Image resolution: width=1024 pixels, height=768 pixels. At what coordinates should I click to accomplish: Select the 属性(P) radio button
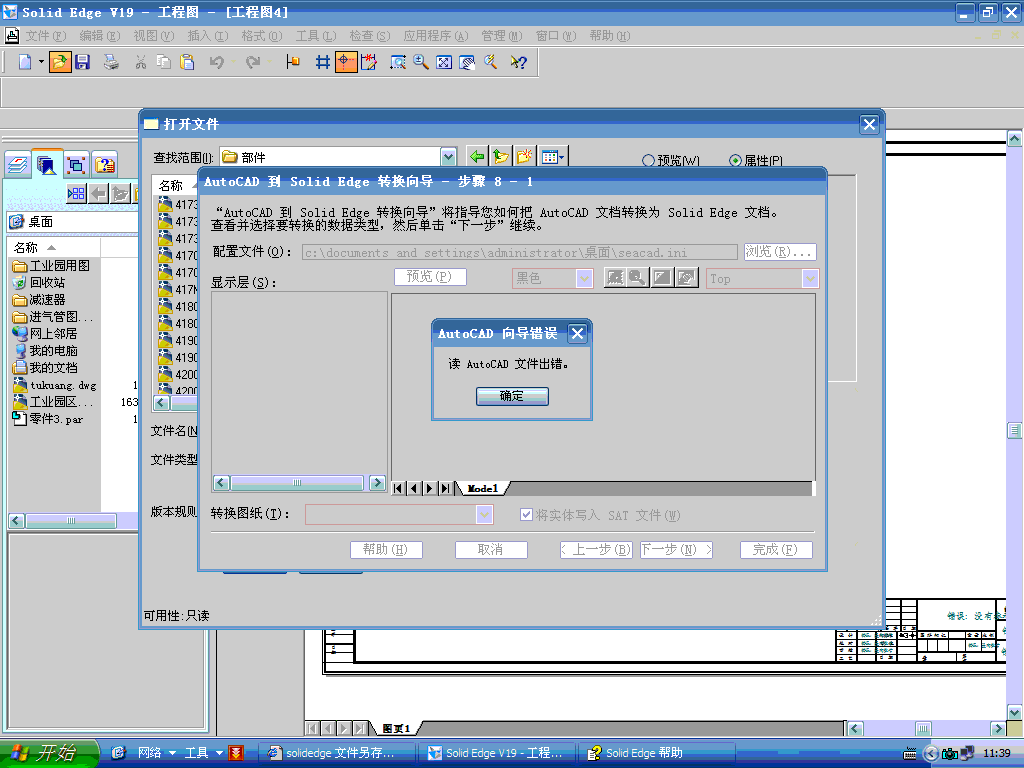pyautogui.click(x=735, y=160)
